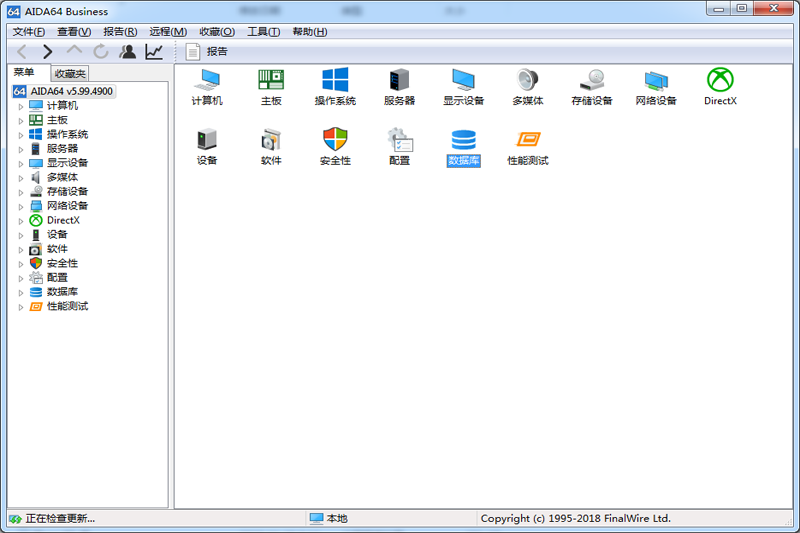Click the forward navigation arrow
This screenshot has width=800, height=533.
[x=47, y=51]
